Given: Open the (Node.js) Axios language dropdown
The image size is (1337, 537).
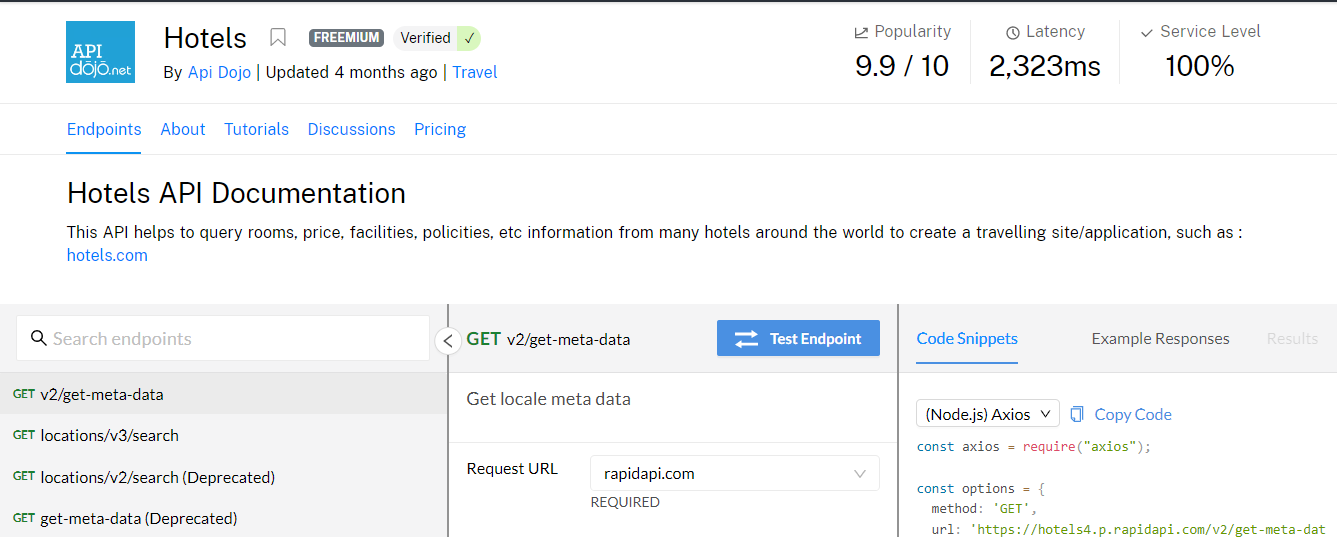Looking at the screenshot, I should tap(987, 414).
